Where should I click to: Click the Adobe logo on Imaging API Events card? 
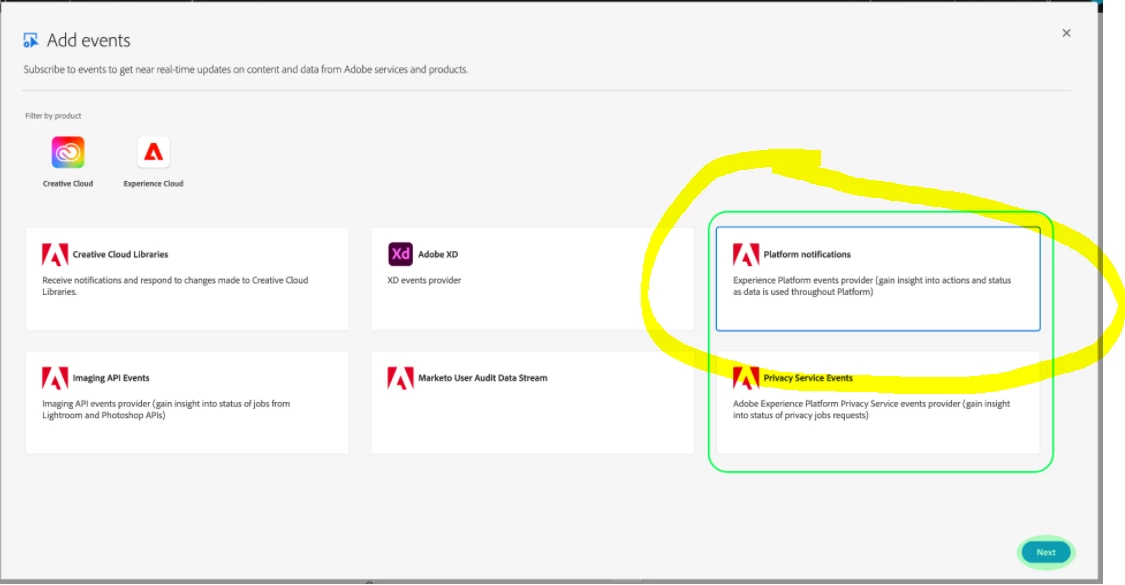pos(55,378)
